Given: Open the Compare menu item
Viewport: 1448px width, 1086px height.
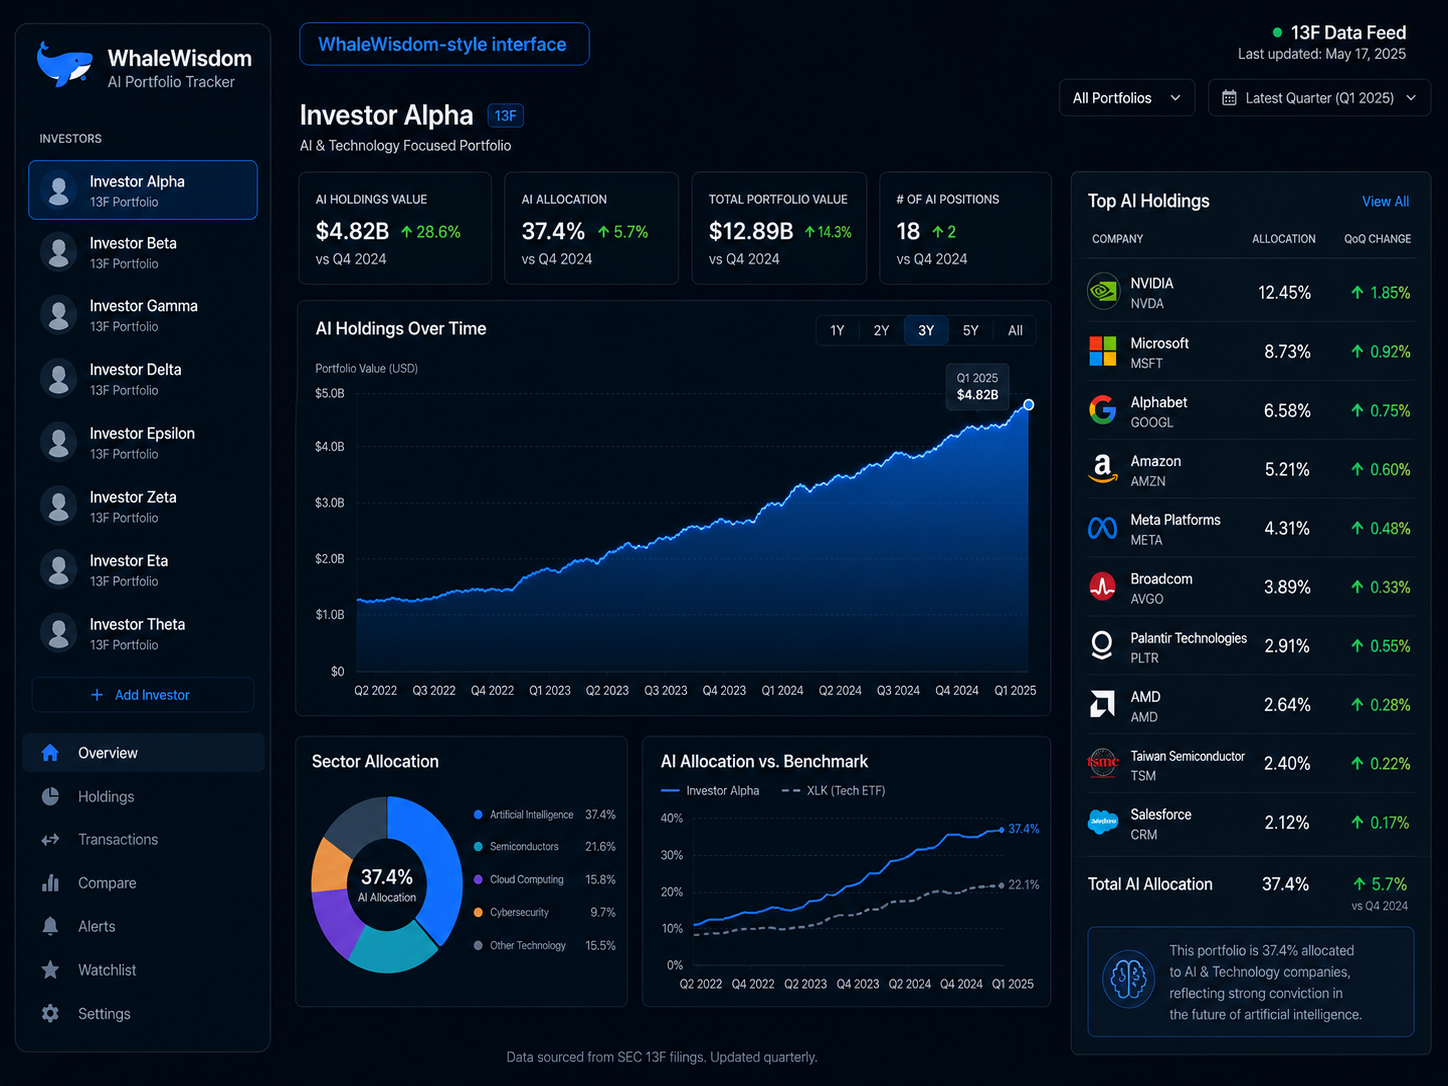Looking at the screenshot, I should pos(144,883).
